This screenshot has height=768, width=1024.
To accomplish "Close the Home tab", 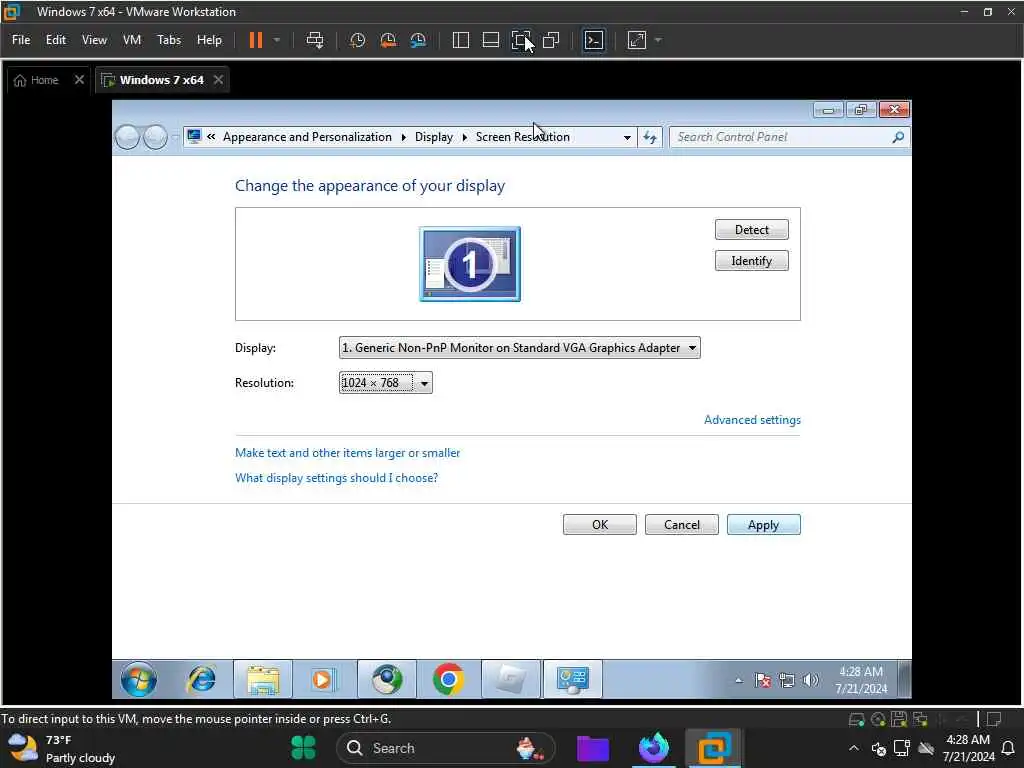I will point(79,80).
